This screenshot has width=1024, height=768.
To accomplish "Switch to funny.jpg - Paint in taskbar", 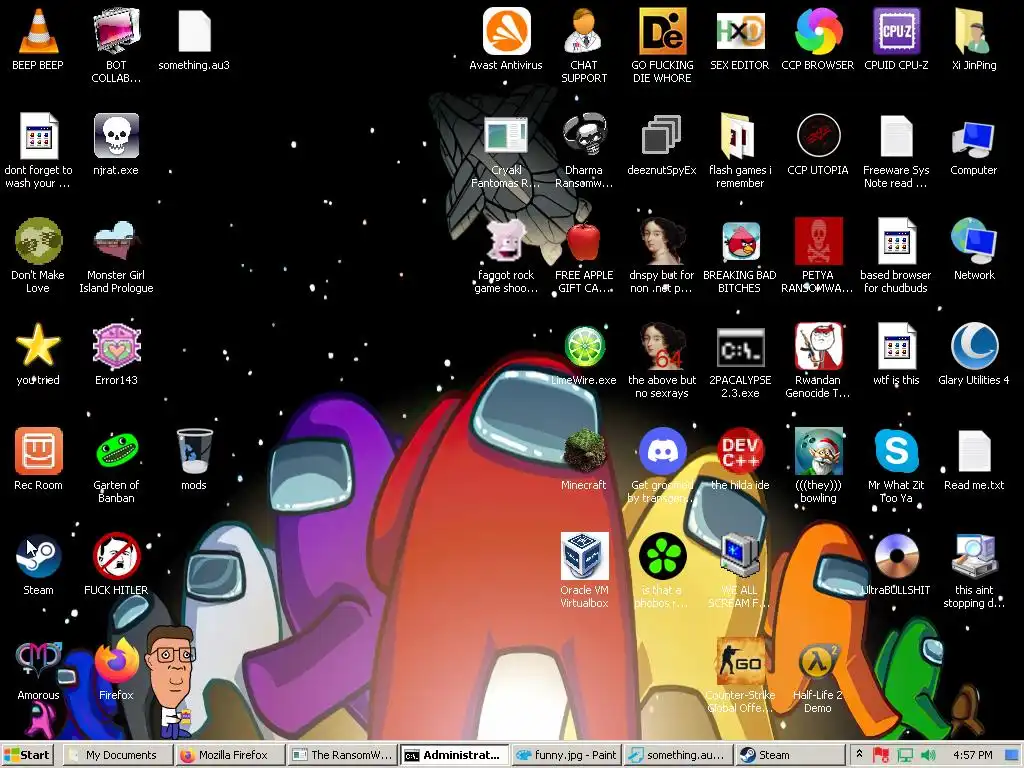I will tap(566, 755).
